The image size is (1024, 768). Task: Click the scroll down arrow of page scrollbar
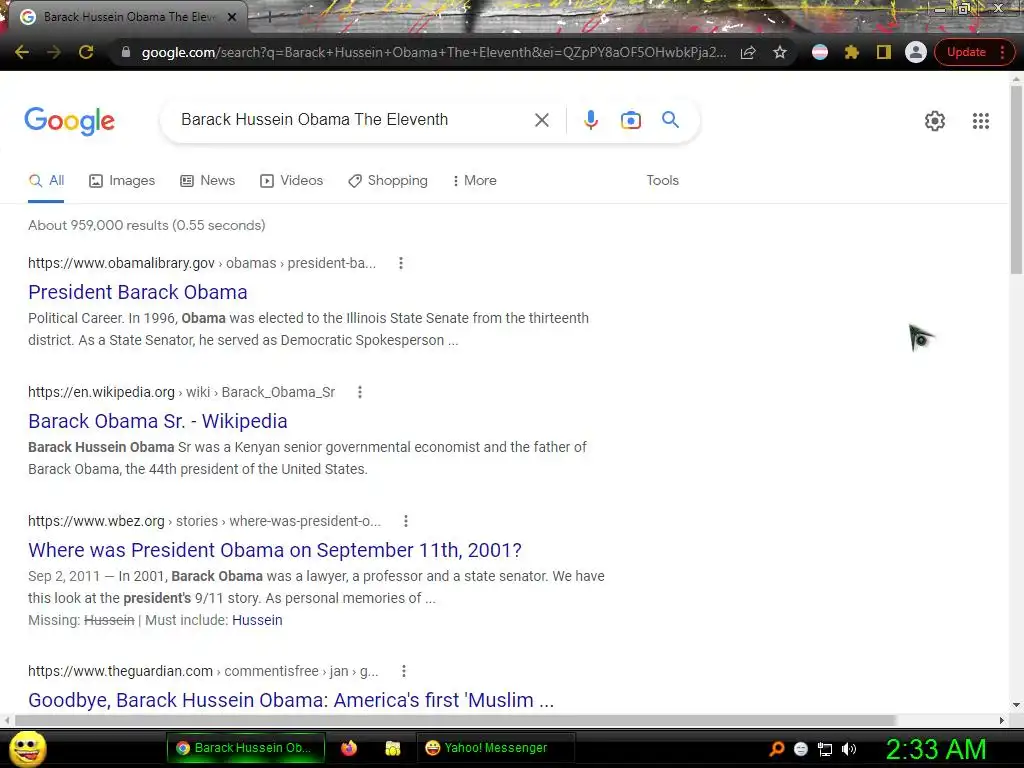(x=1016, y=705)
